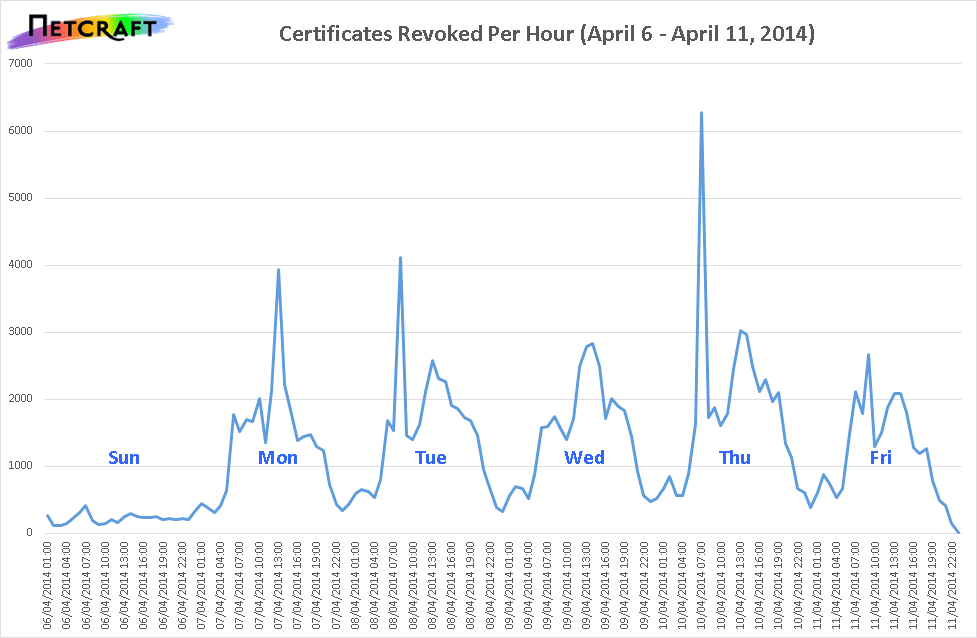Click the Tuesday morning peak just above 4000
977x638 pixels.
[400, 258]
